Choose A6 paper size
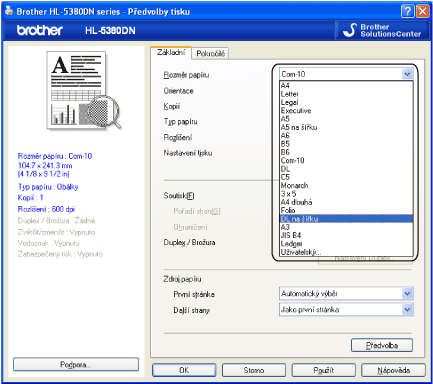The width and height of the screenshot is (433, 384). 346,136
